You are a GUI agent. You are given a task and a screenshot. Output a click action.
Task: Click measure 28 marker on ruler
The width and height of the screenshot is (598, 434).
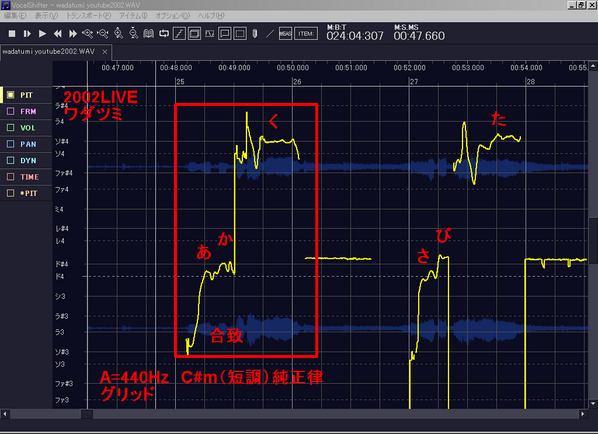point(530,82)
